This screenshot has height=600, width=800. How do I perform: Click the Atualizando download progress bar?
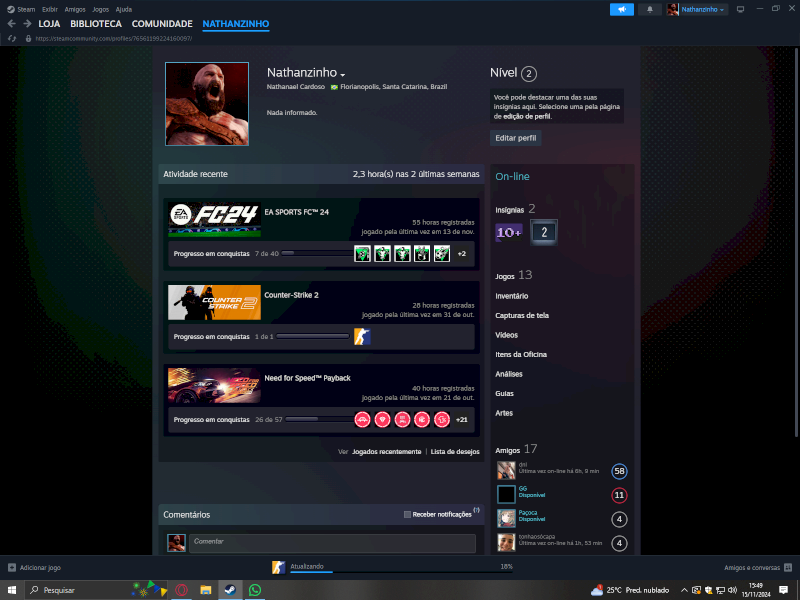pos(402,572)
